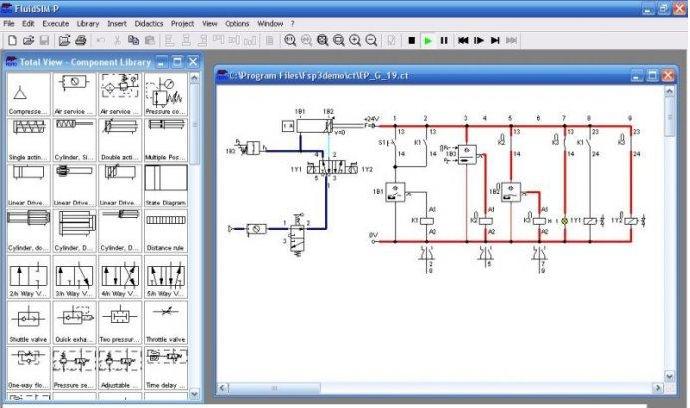Image resolution: width=690 pixels, height=408 pixels.
Task: Open the Execute menu
Action: pos(55,22)
